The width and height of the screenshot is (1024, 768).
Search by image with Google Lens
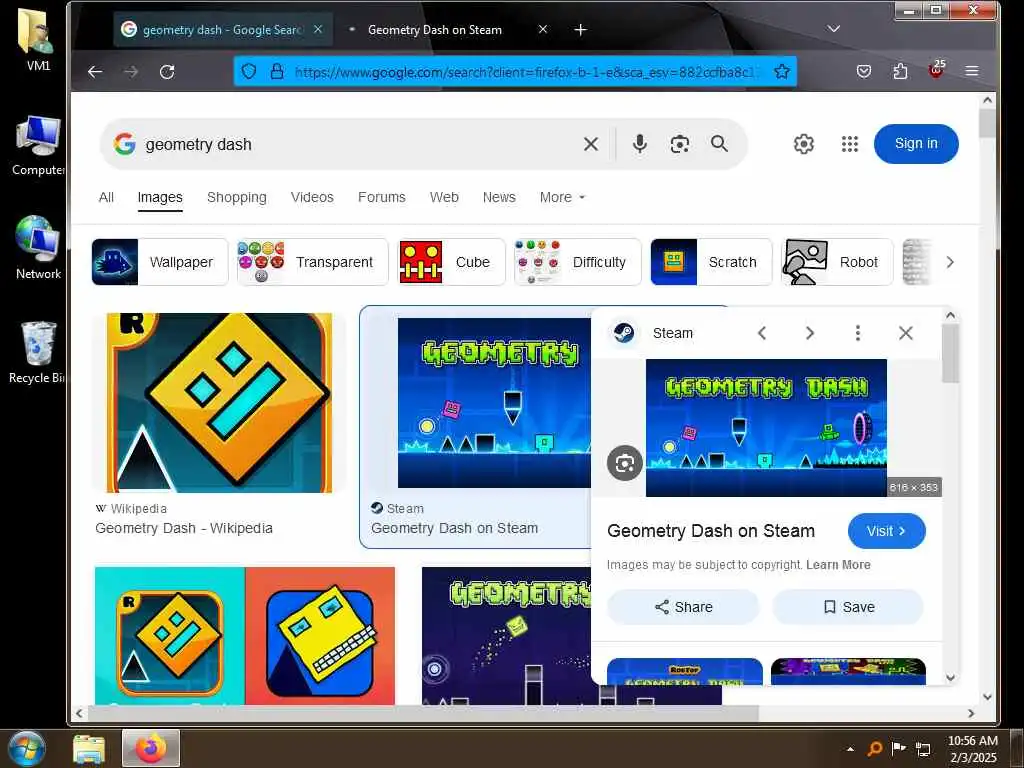(680, 144)
